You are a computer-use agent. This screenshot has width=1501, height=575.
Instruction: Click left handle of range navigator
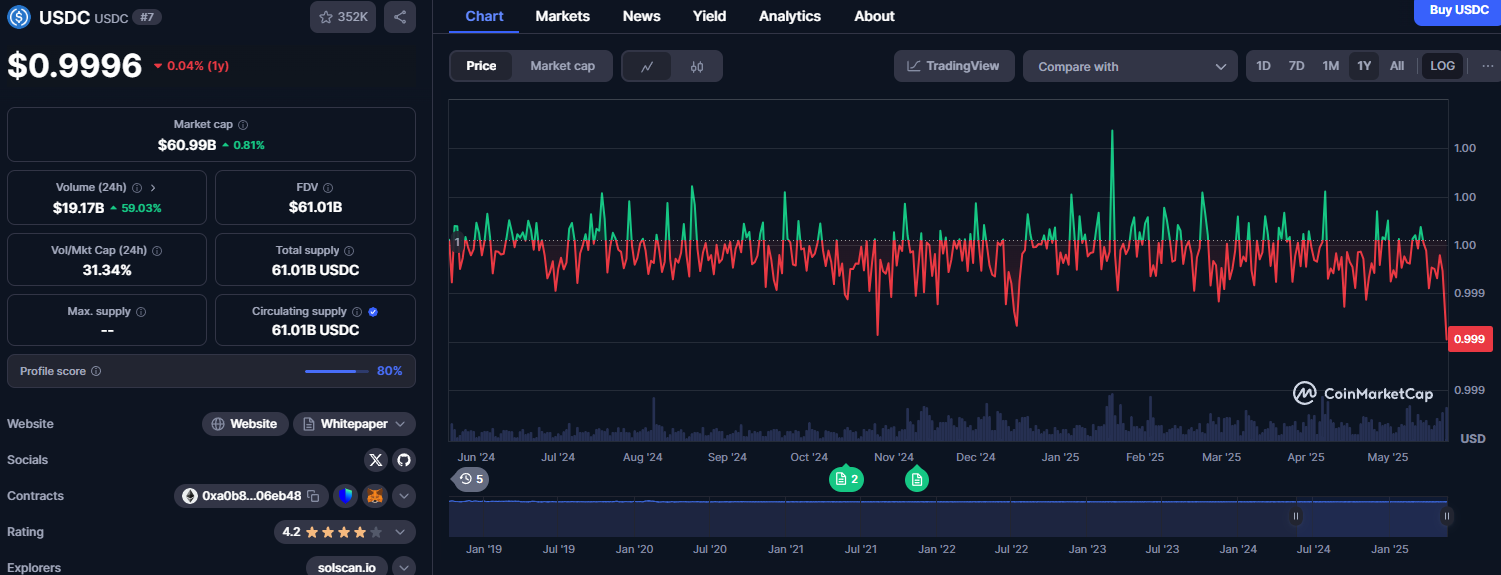(x=1296, y=517)
